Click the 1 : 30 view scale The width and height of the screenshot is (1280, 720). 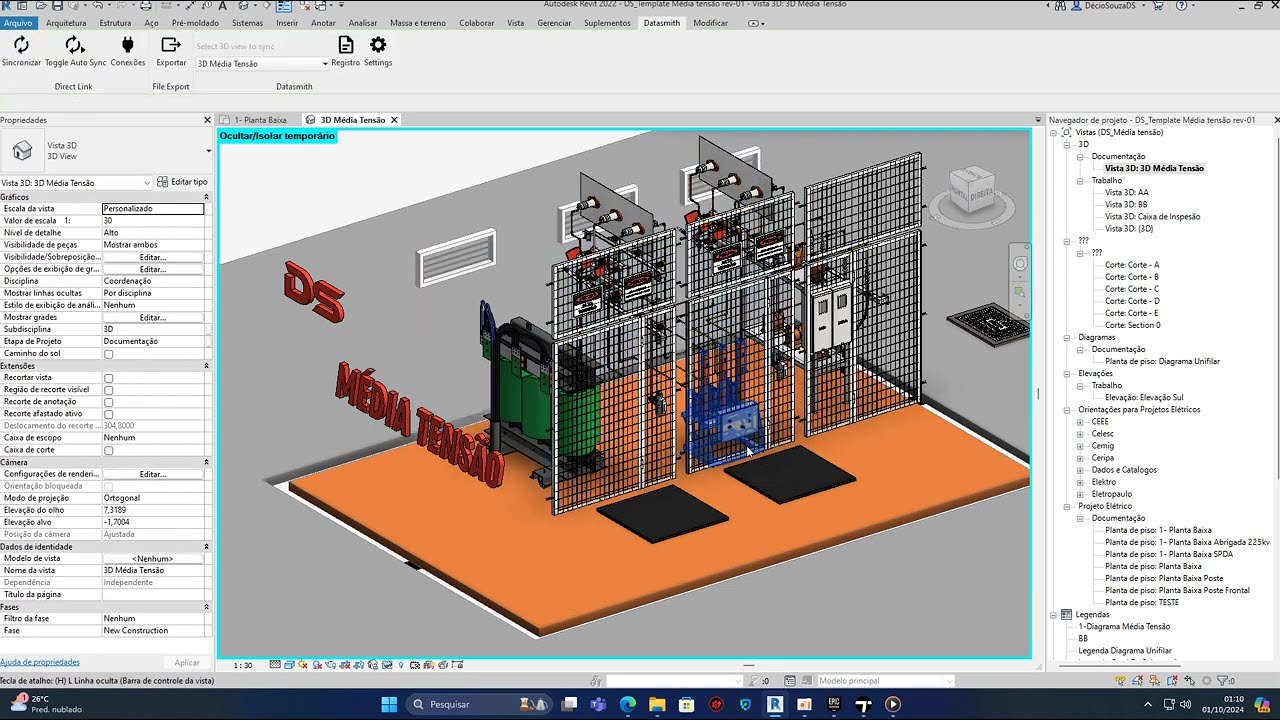pyautogui.click(x=243, y=665)
